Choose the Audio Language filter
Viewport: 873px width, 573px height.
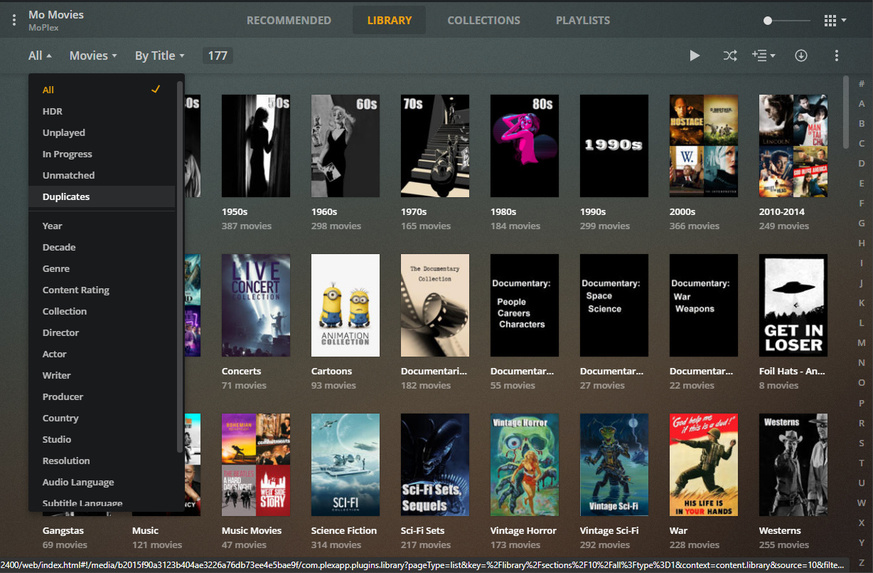tap(102, 482)
